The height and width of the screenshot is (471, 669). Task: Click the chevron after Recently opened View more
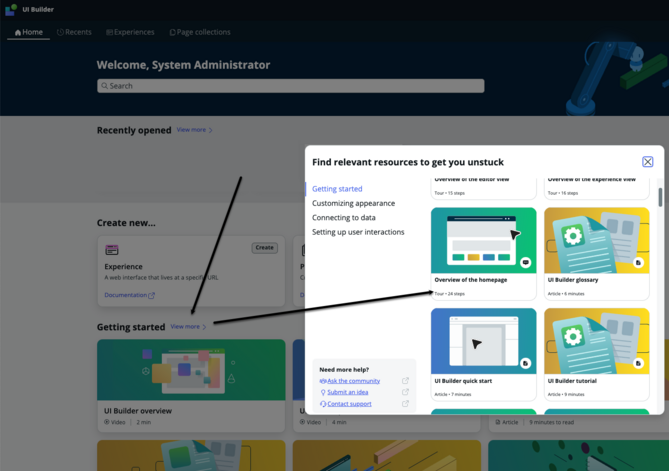click(210, 130)
